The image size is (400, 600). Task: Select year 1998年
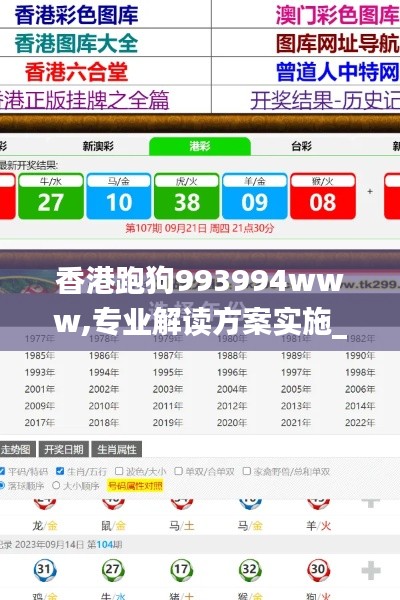coord(360,372)
